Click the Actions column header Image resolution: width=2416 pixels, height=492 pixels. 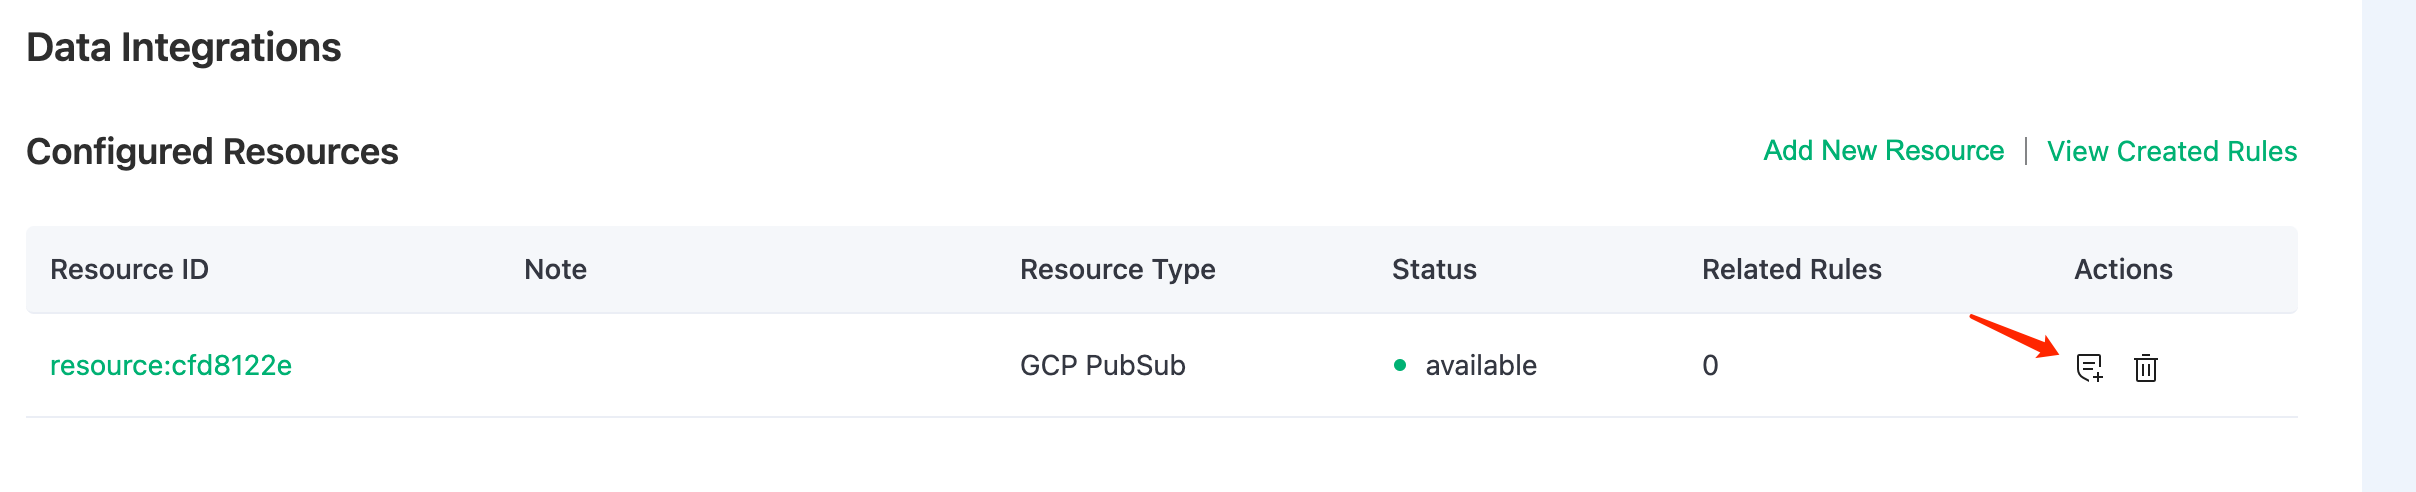tap(2123, 270)
